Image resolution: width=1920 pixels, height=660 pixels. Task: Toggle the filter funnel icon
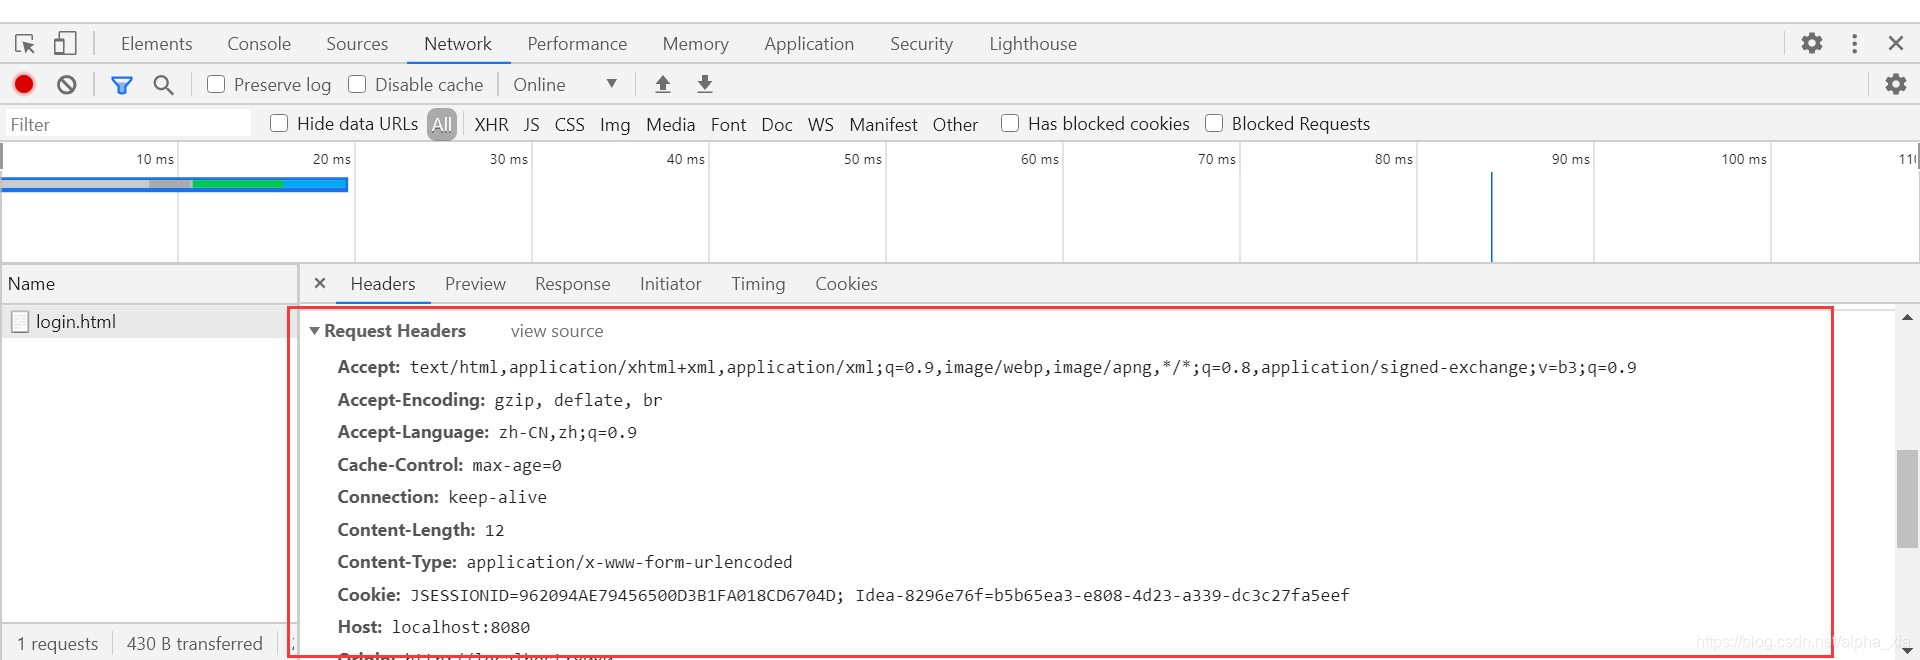click(x=122, y=85)
